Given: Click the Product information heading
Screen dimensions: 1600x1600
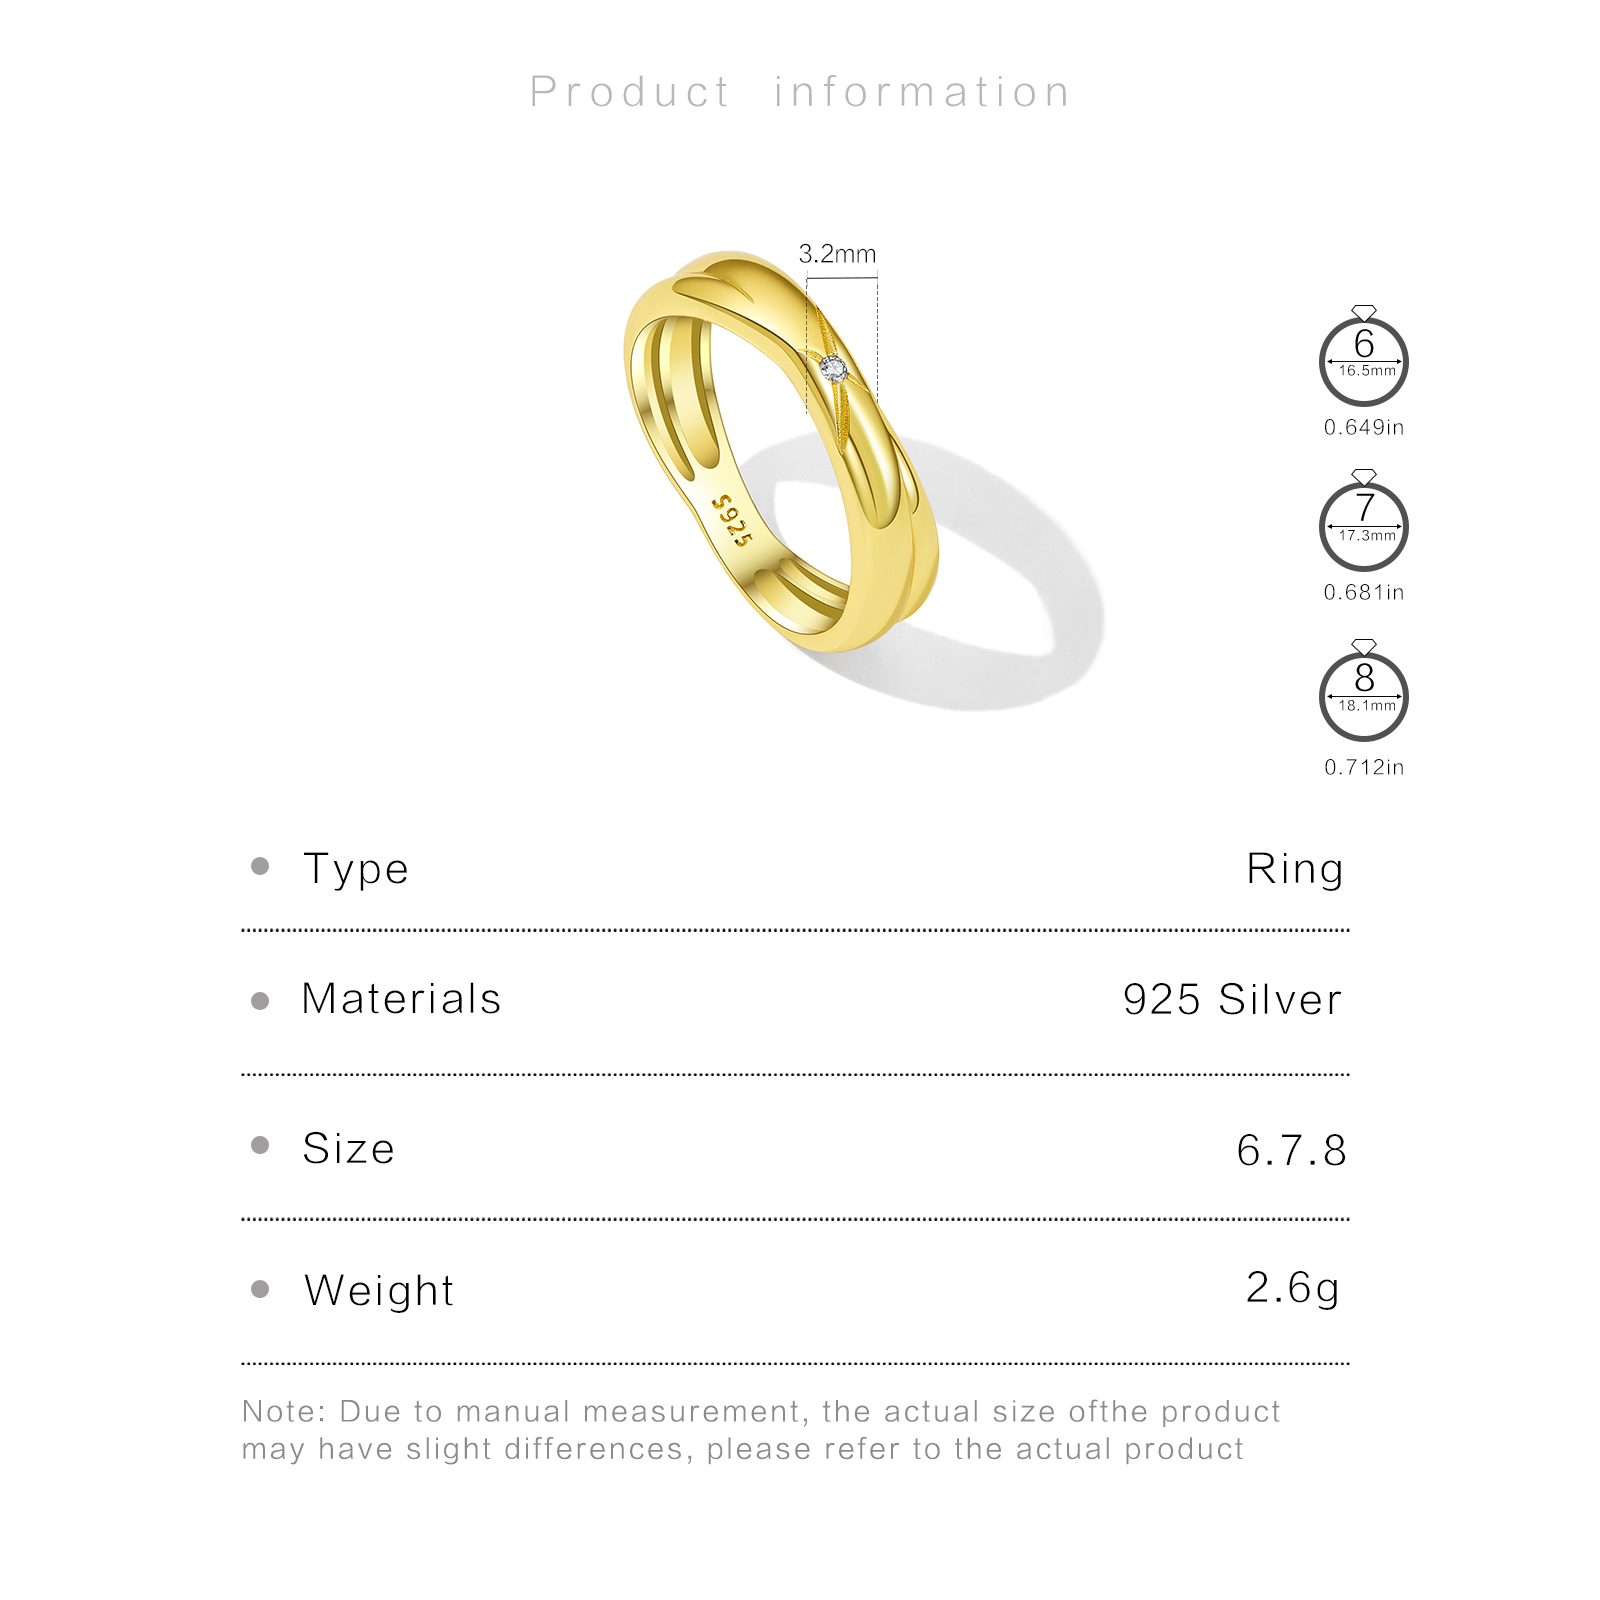Looking at the screenshot, I should point(800,92).
